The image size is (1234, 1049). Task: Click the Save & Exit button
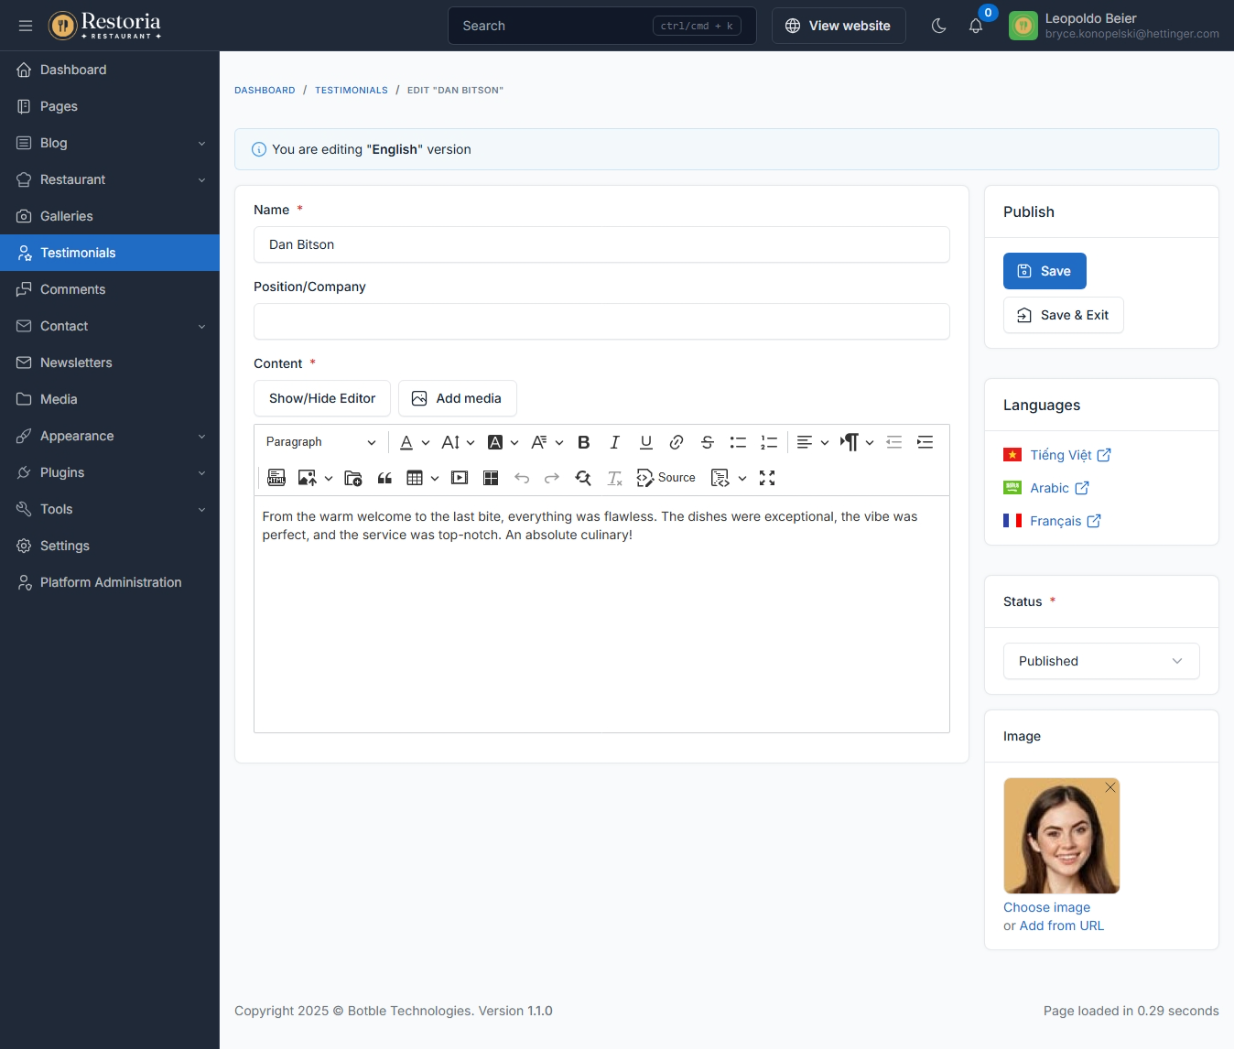coord(1063,315)
